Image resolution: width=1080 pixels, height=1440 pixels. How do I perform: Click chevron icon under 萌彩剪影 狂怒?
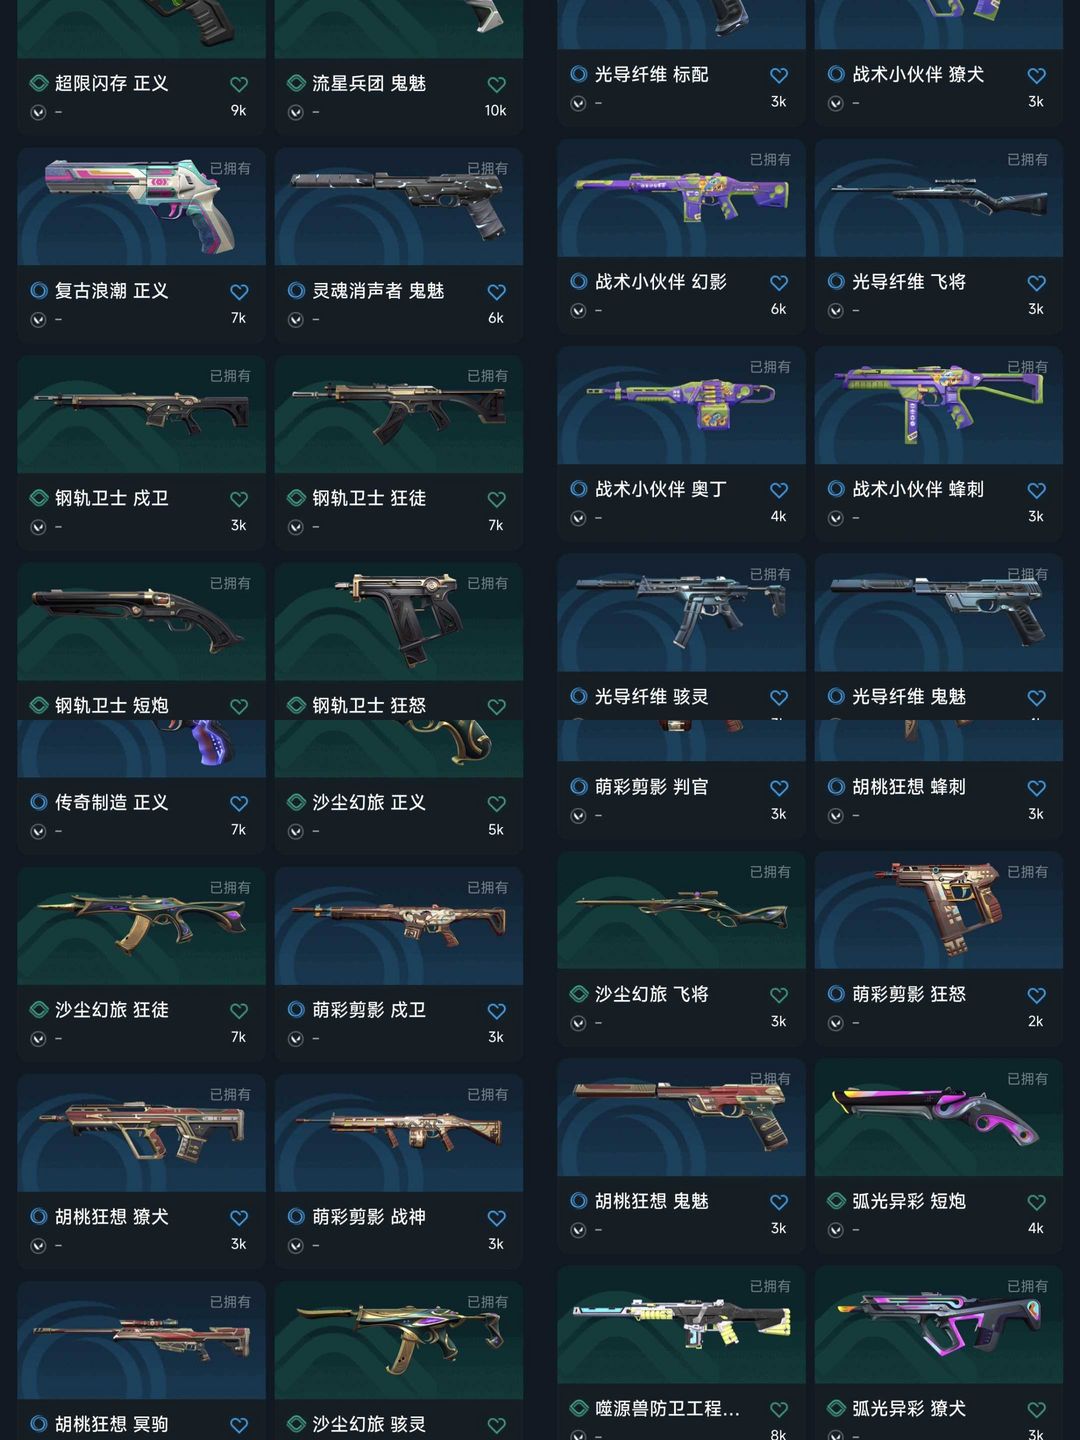pyautogui.click(x=835, y=1023)
